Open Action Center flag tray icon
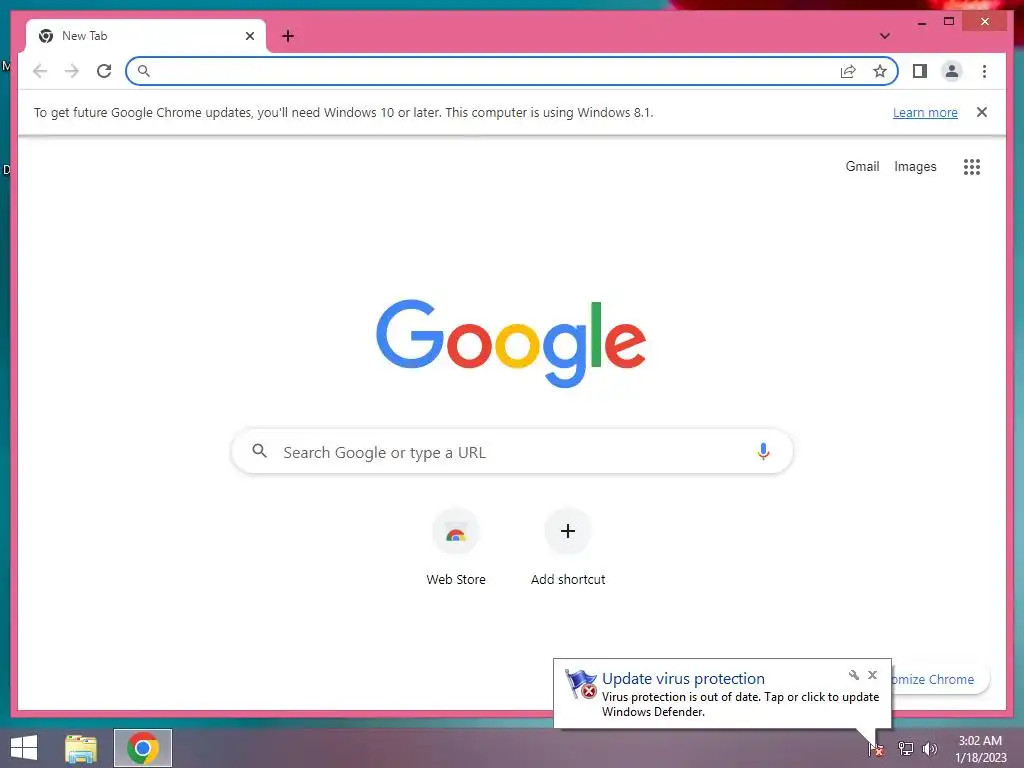This screenshot has height=768, width=1024. tap(876, 749)
